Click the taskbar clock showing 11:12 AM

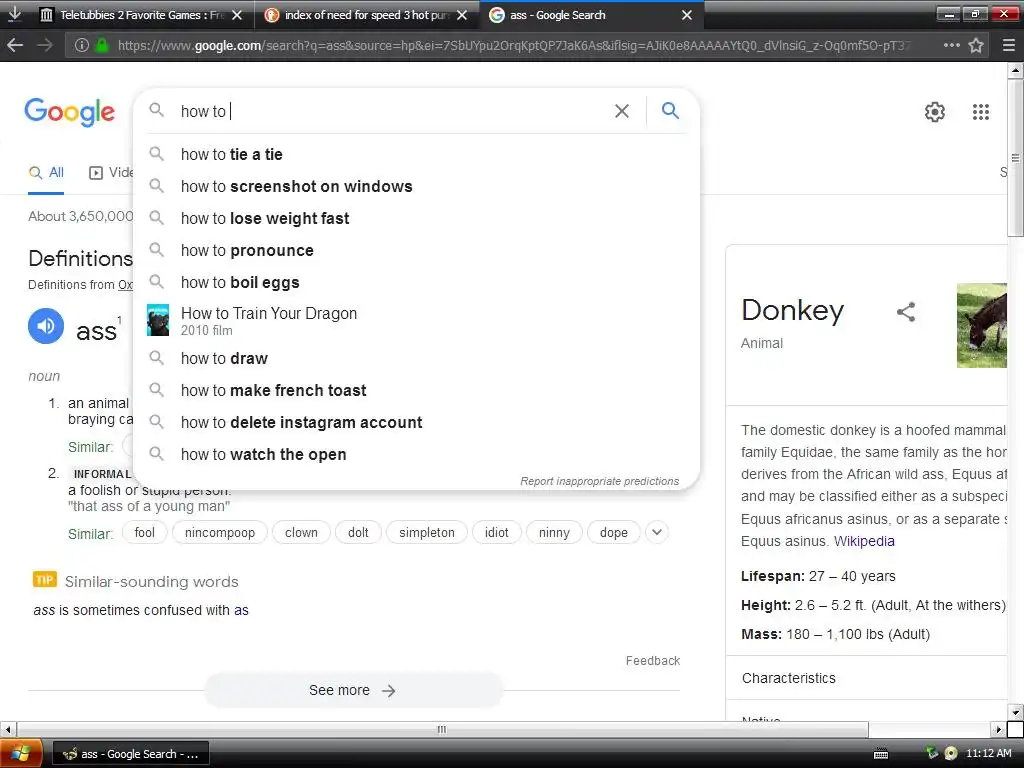pos(989,754)
